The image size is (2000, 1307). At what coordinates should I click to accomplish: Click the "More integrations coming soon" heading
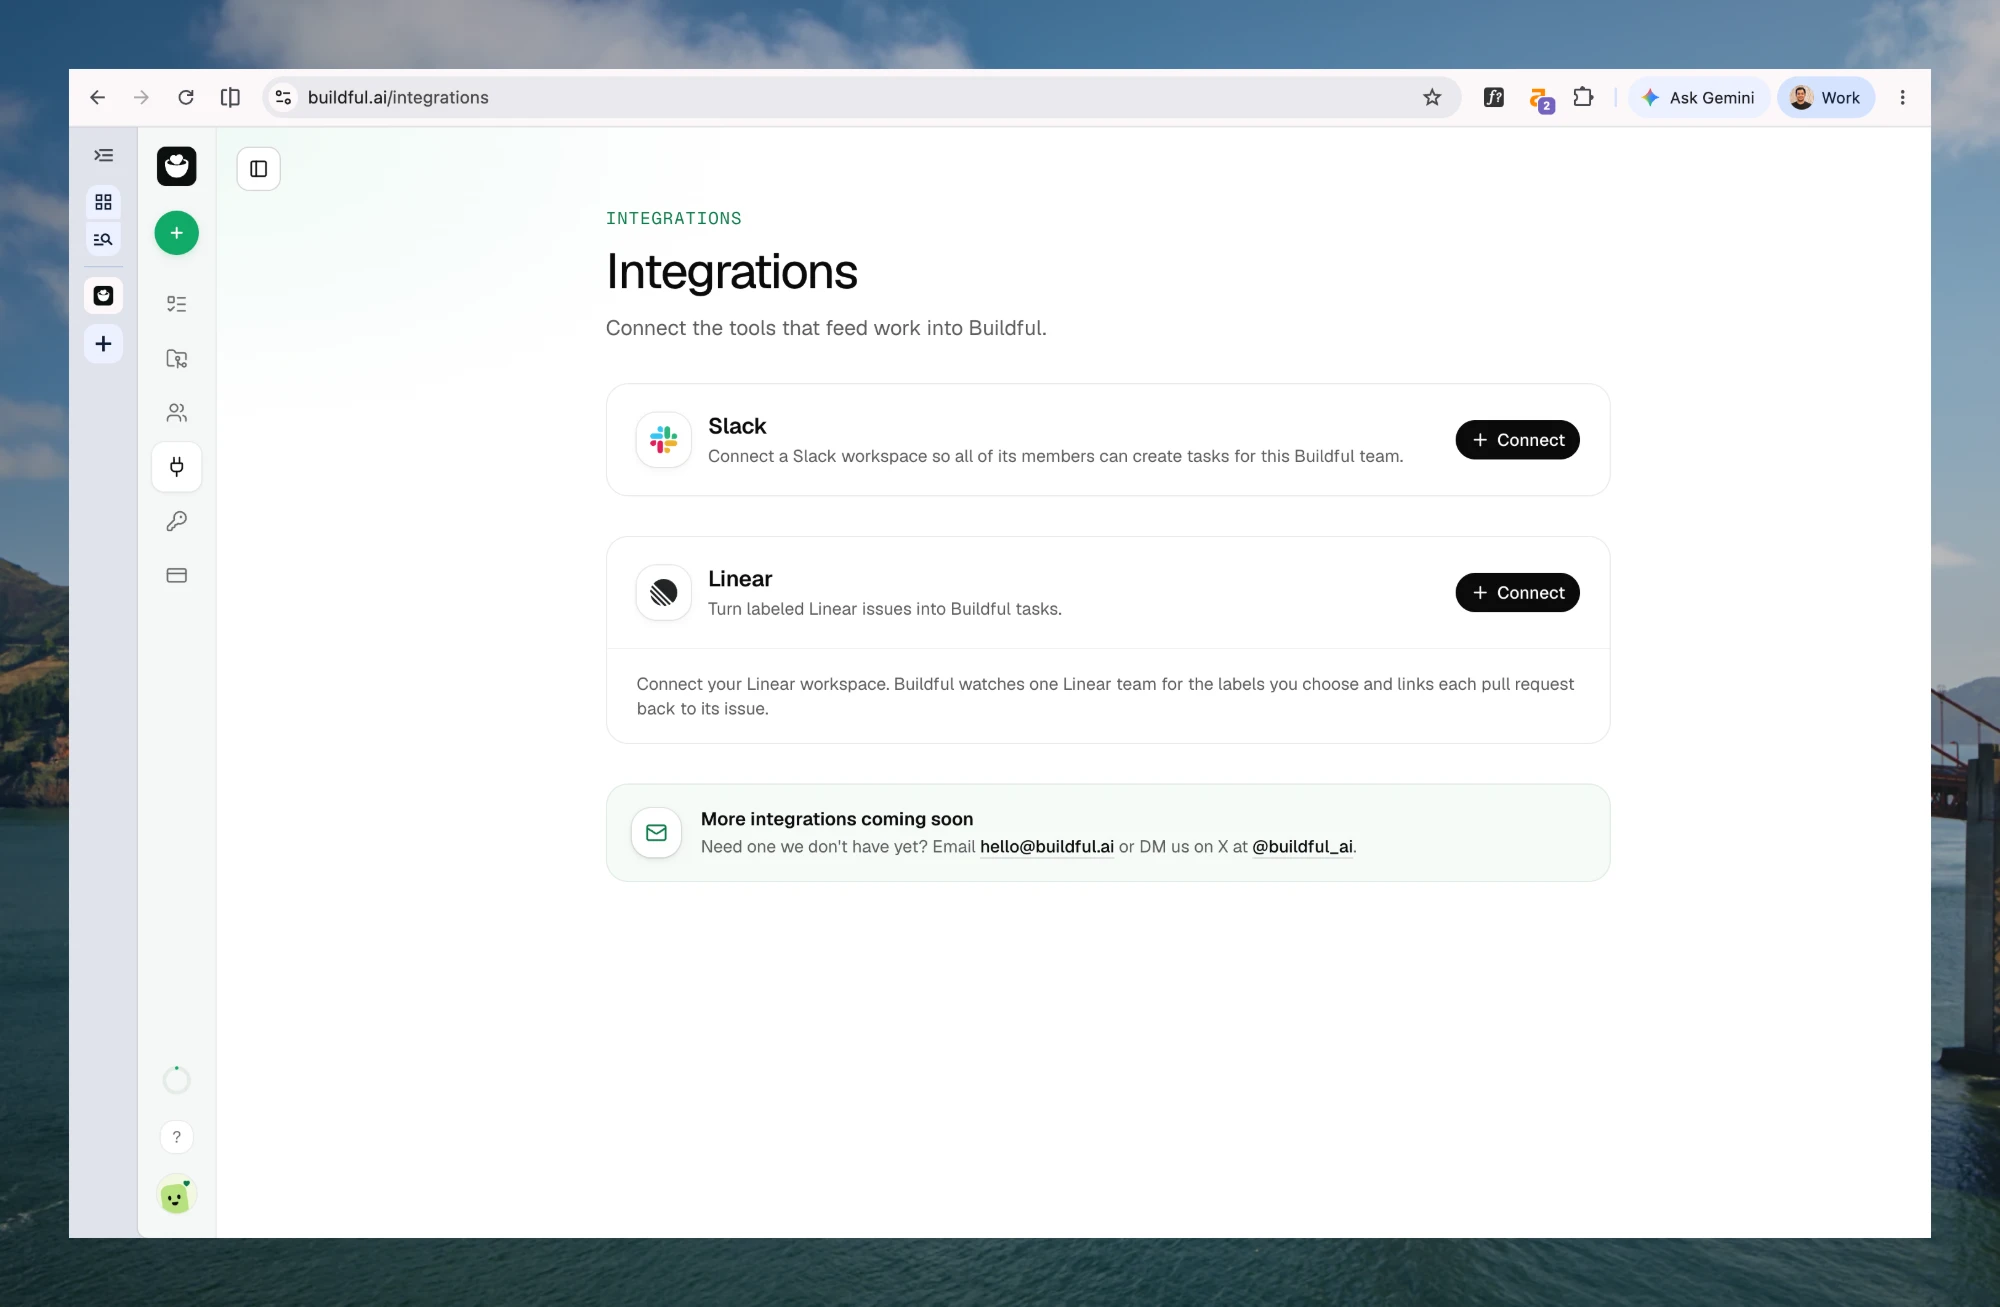[x=837, y=819]
